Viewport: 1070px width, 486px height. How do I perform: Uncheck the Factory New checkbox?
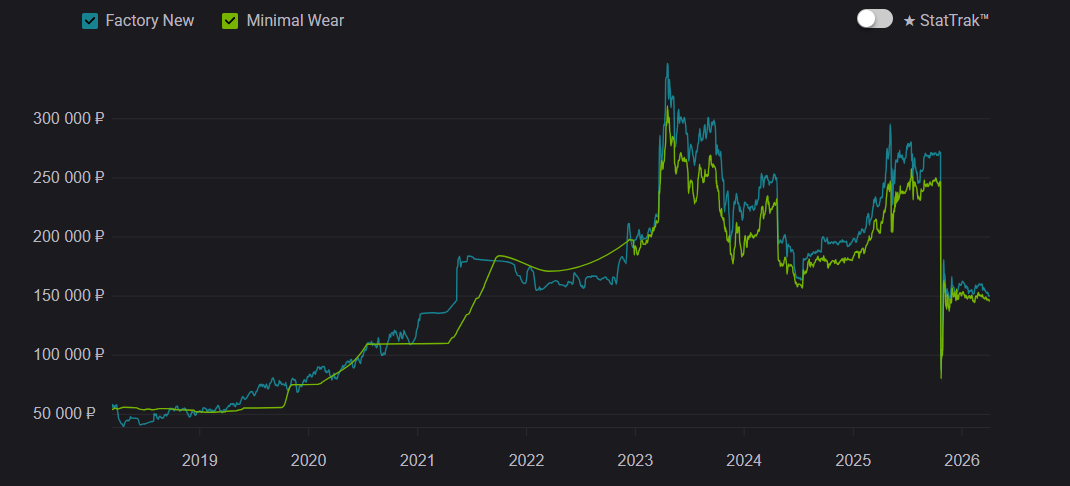pyautogui.click(x=90, y=20)
